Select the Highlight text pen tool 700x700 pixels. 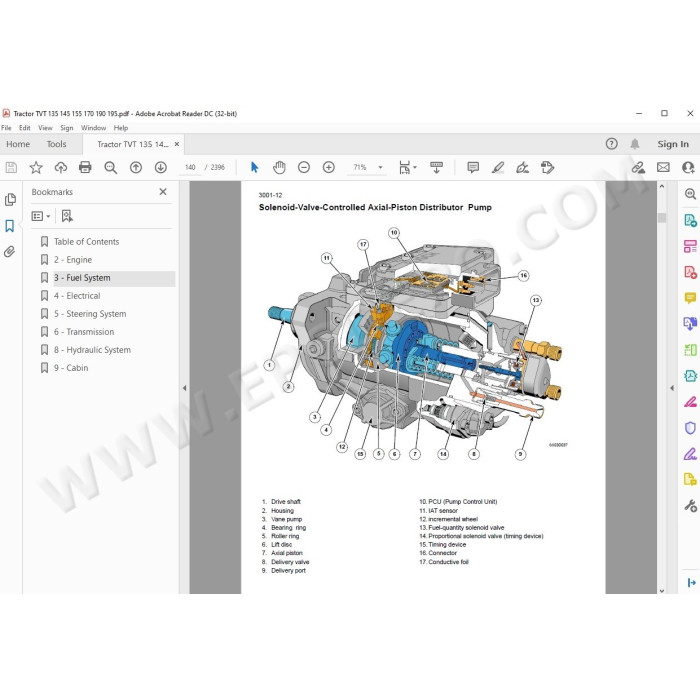point(498,167)
